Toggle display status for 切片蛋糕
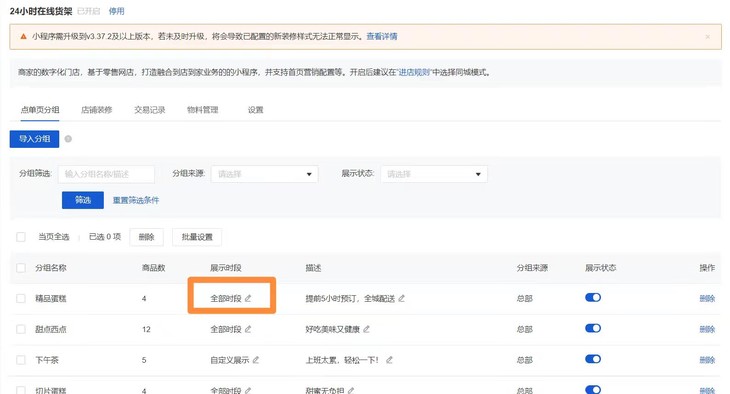730x394 pixels. (593, 389)
